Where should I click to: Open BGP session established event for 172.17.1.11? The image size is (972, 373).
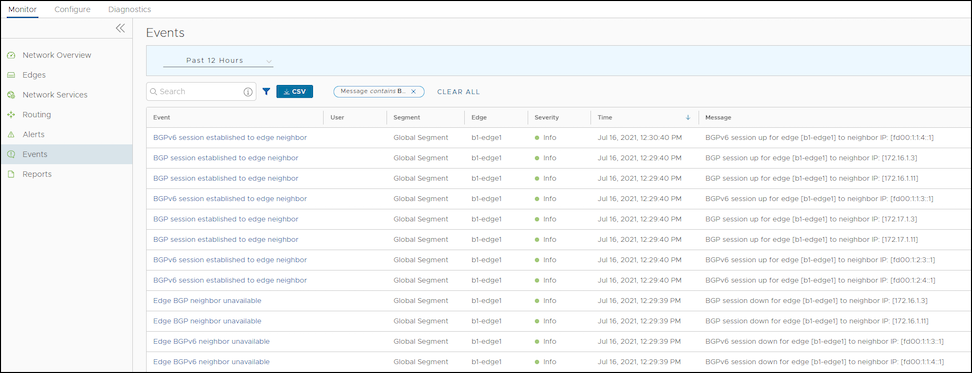(x=226, y=240)
